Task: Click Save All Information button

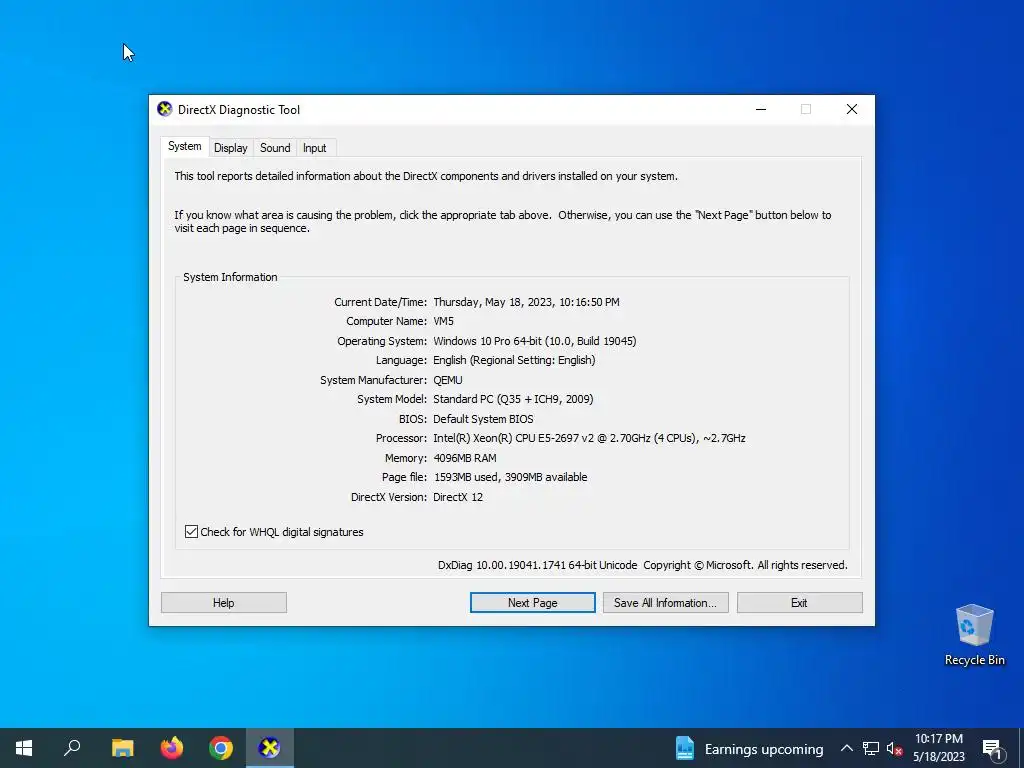Action: click(665, 603)
